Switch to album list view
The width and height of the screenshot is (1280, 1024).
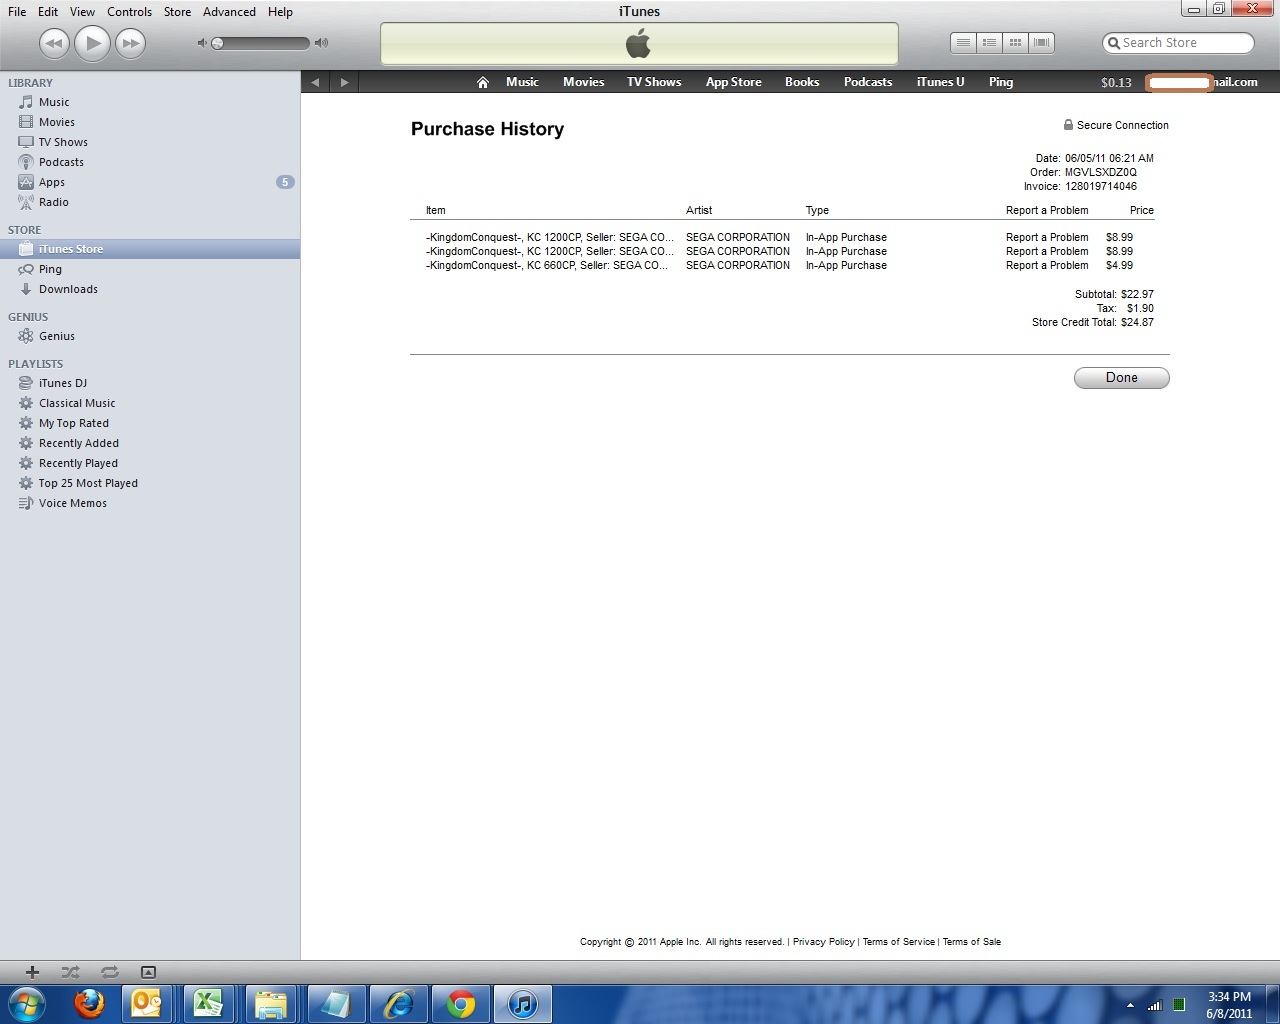click(x=989, y=43)
